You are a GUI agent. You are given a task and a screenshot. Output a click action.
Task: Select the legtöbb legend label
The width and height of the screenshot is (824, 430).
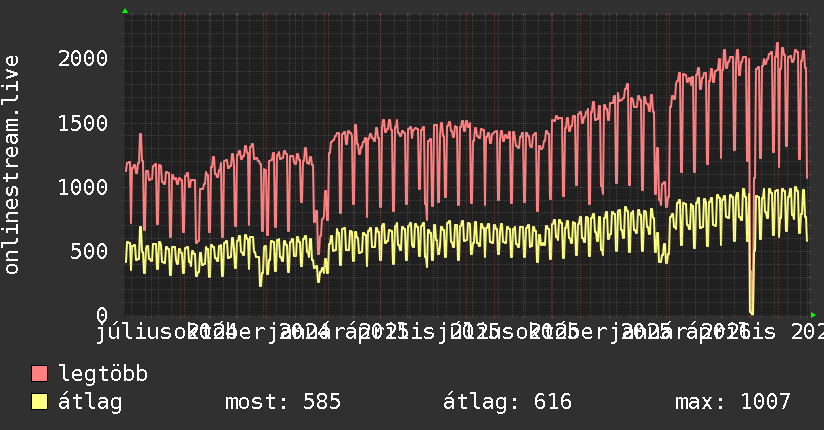point(103,373)
